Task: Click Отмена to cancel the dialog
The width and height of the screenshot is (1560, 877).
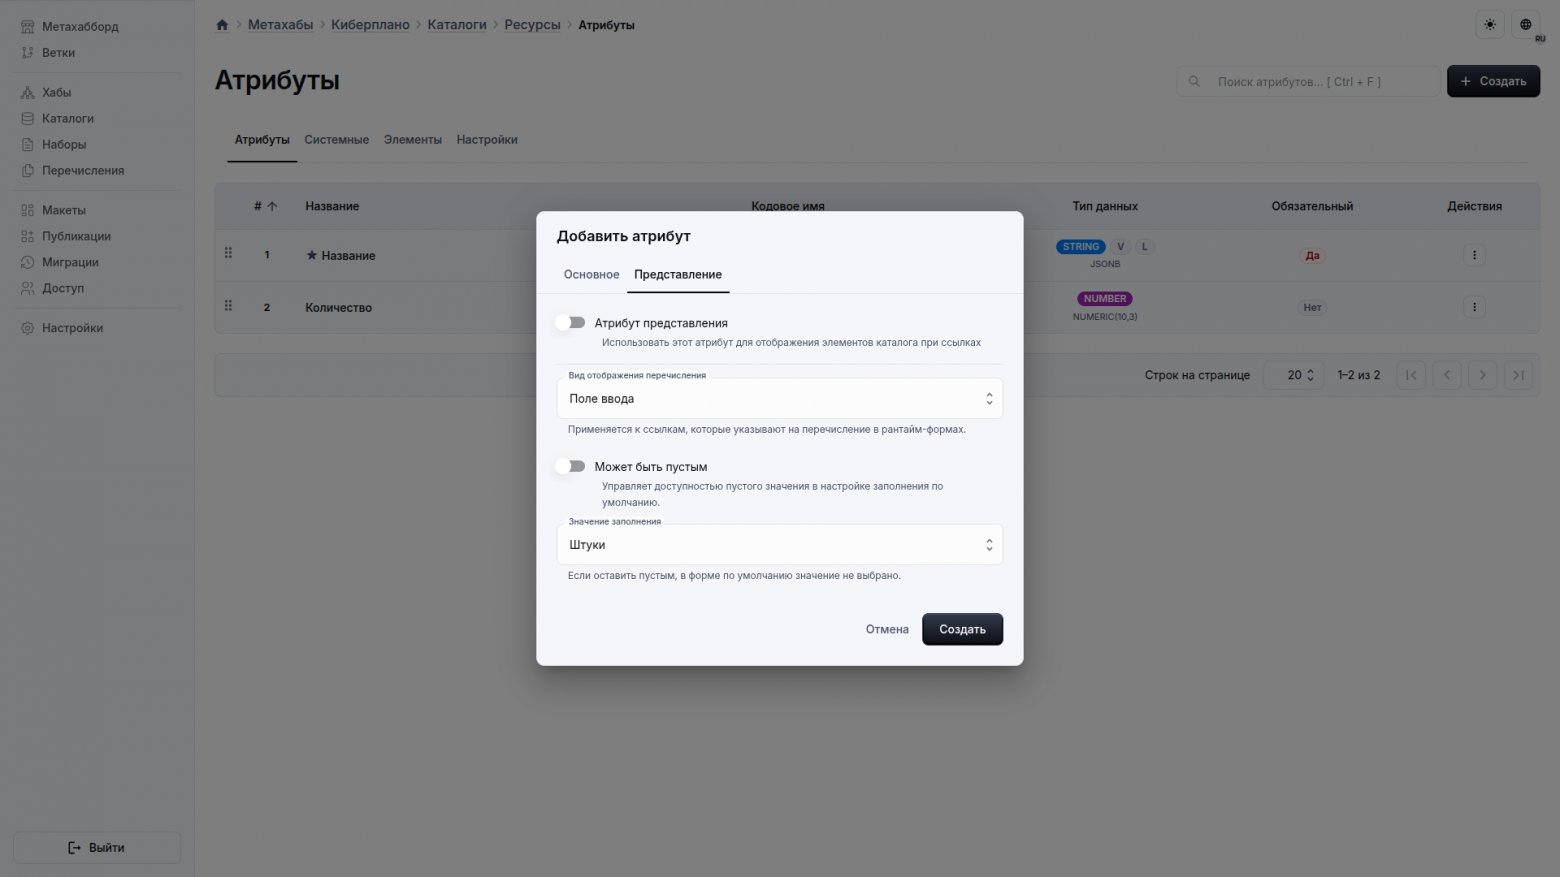Action: [887, 630]
